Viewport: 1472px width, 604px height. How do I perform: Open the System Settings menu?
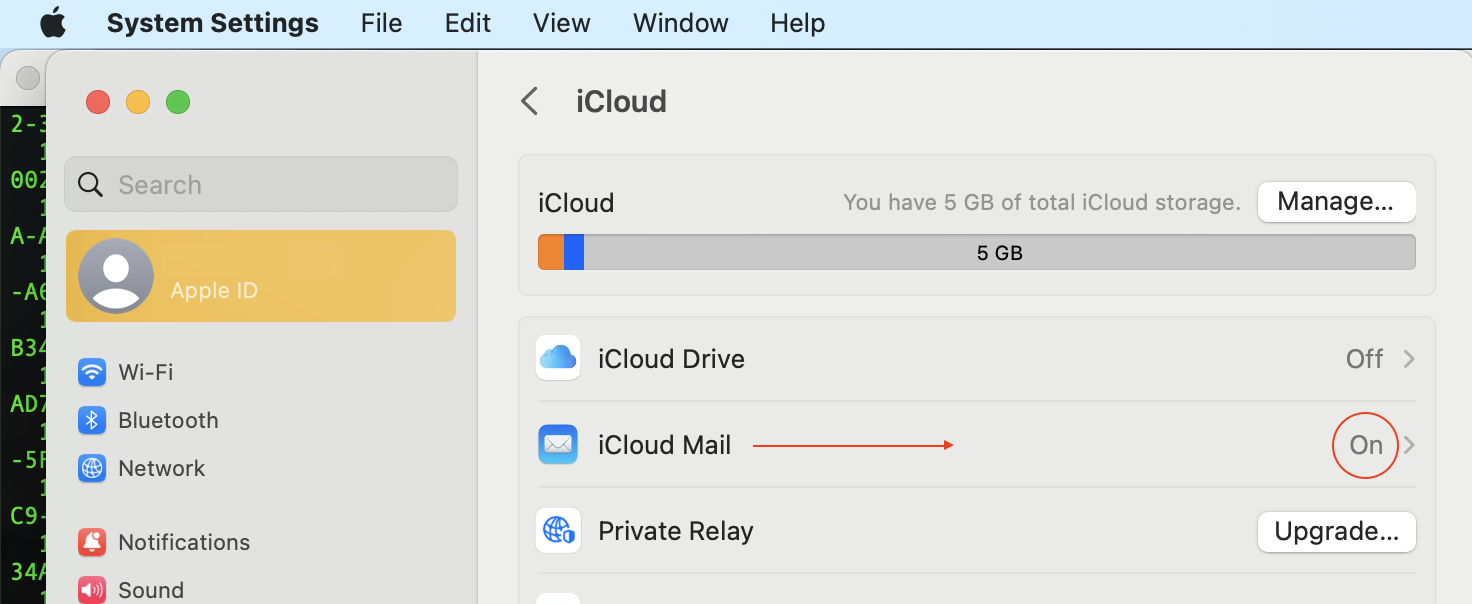tap(212, 23)
